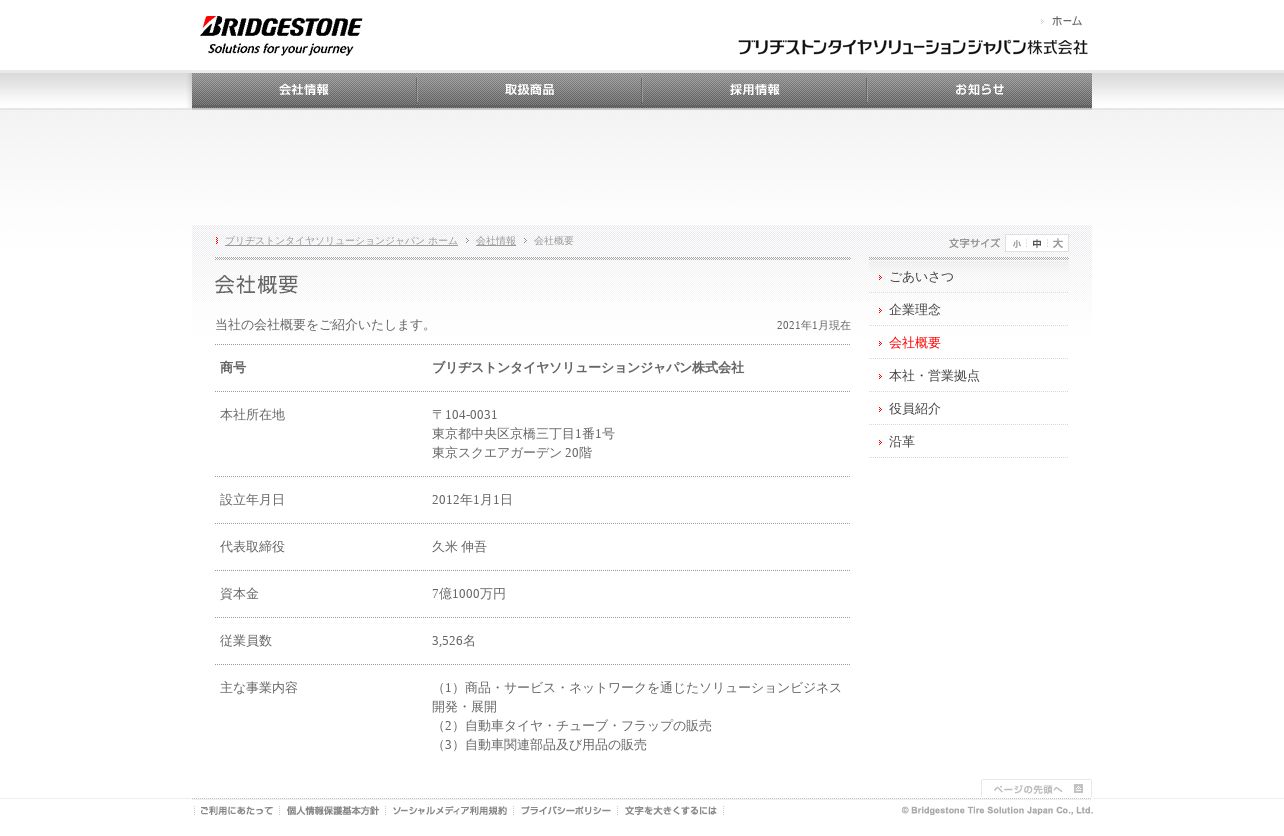Screen dimensions: 1284x836
Task: Click the intro text 当社の会社概要をご紹介いたします。
Action: click(x=325, y=325)
